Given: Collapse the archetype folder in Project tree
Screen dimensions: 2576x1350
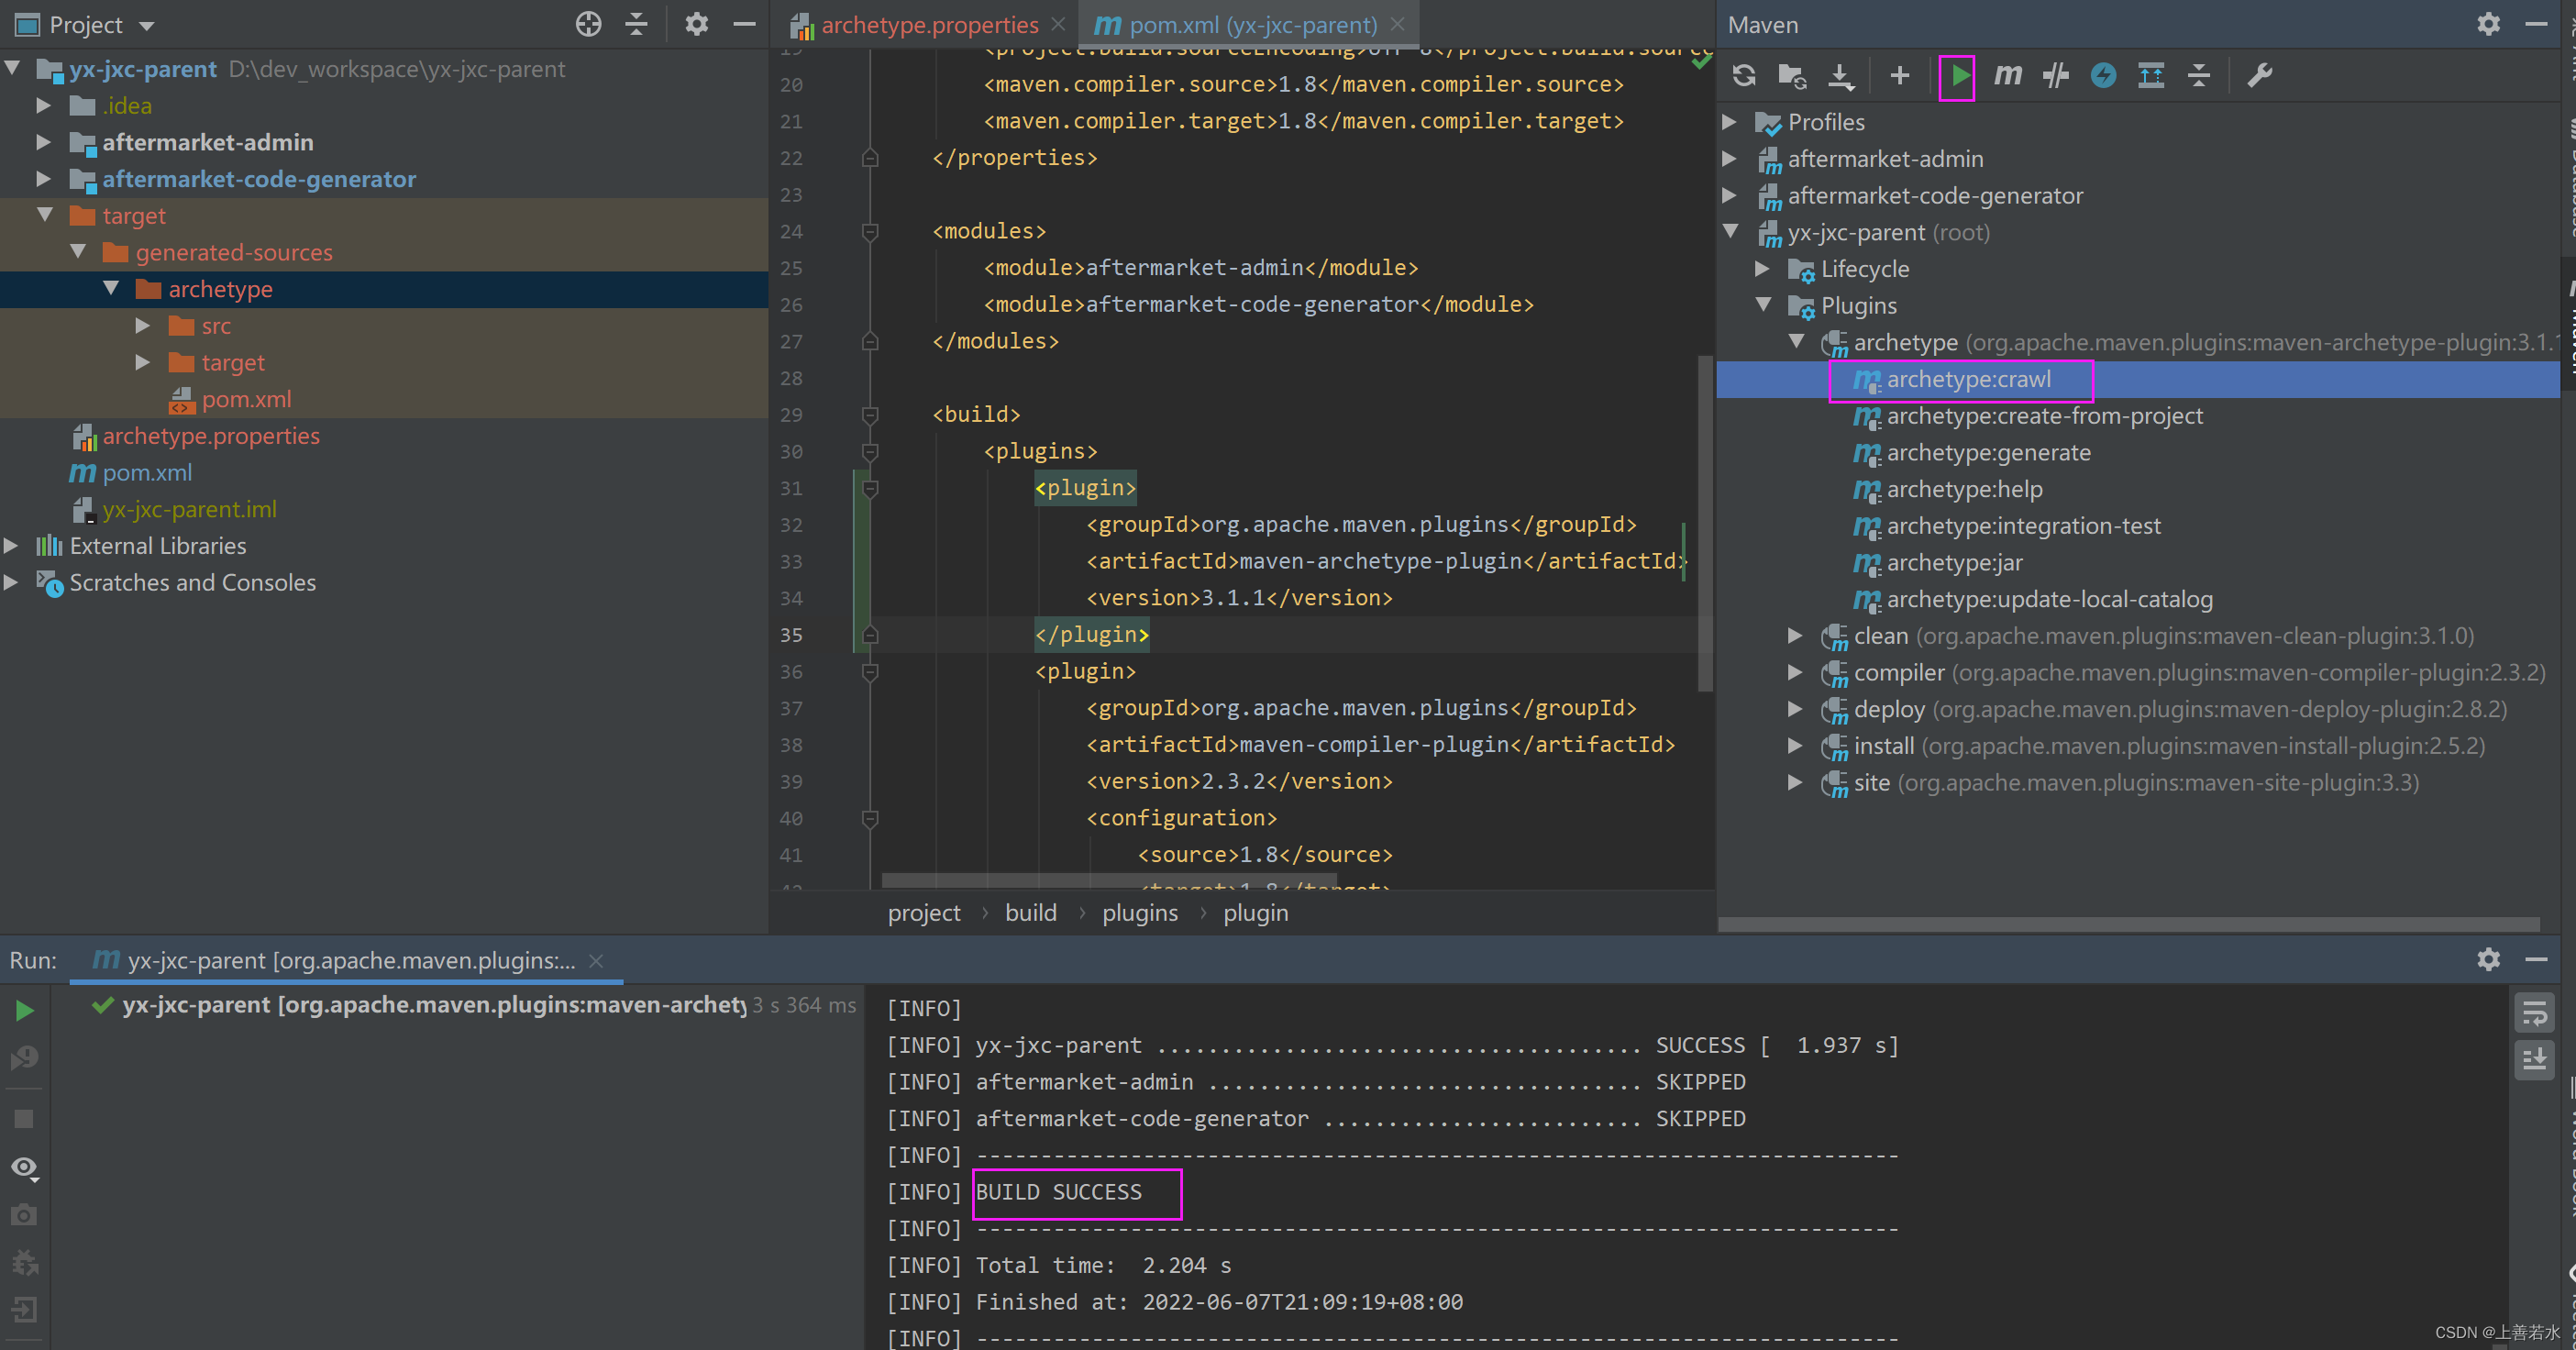Looking at the screenshot, I should pos(111,289).
